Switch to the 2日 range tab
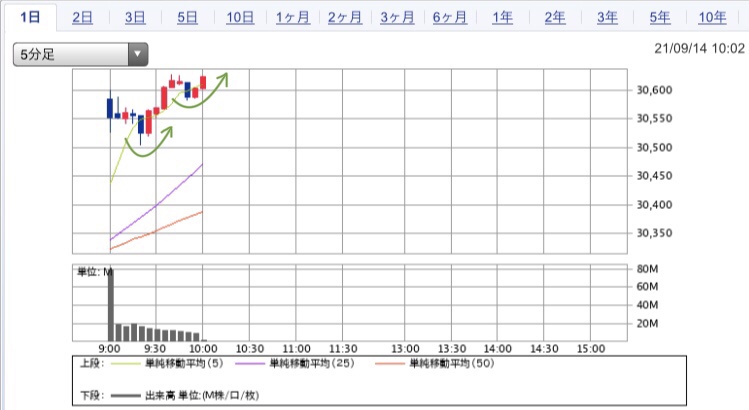This screenshot has height=410, width=749. click(83, 17)
